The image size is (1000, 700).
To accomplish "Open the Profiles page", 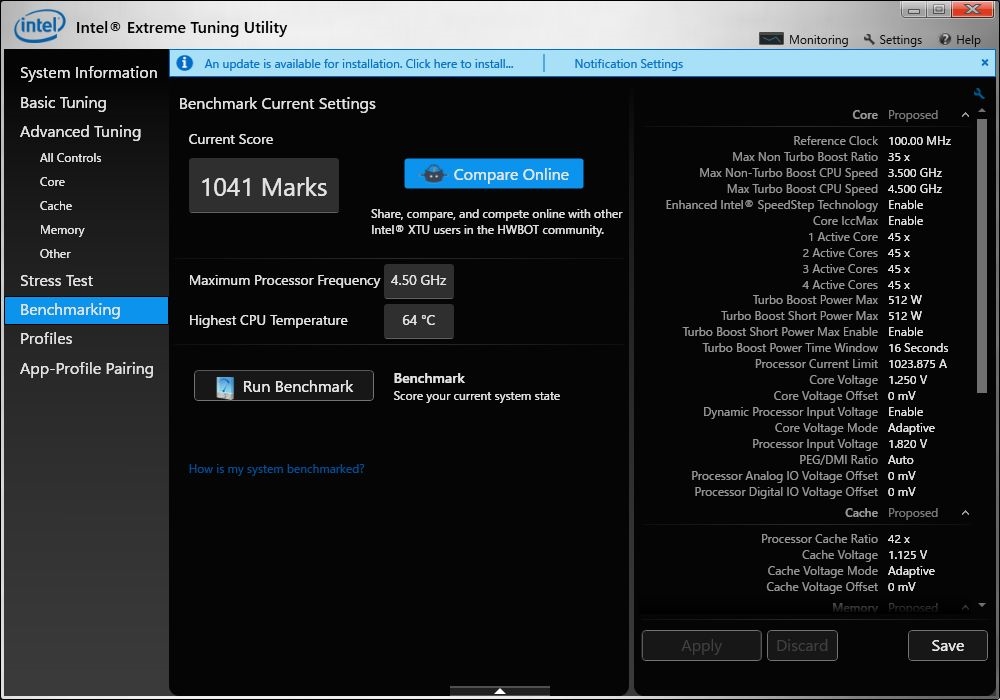I will pyautogui.click(x=46, y=339).
